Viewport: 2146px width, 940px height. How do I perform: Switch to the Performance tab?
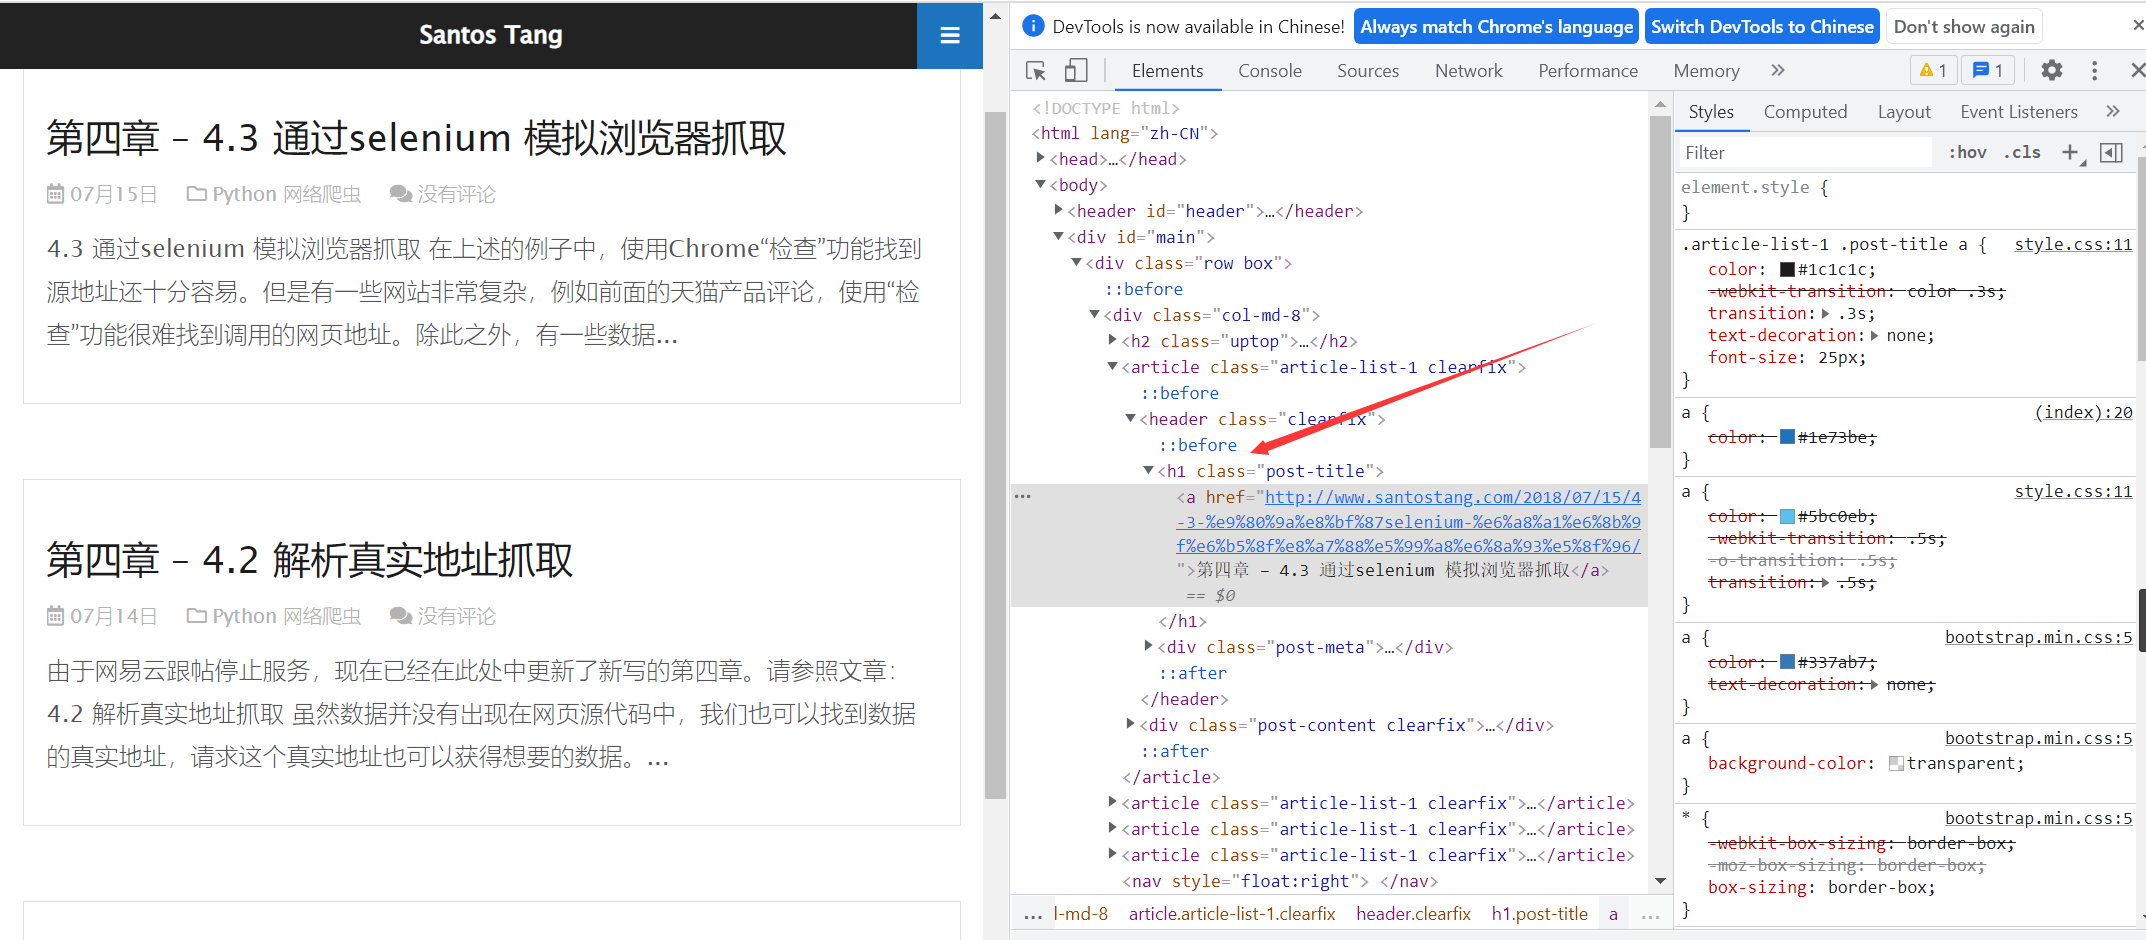tap(1587, 71)
